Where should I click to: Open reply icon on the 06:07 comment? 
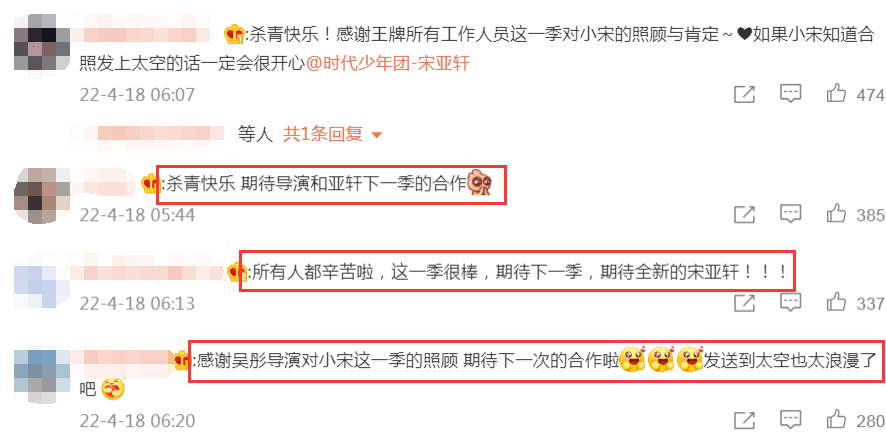[x=791, y=94]
